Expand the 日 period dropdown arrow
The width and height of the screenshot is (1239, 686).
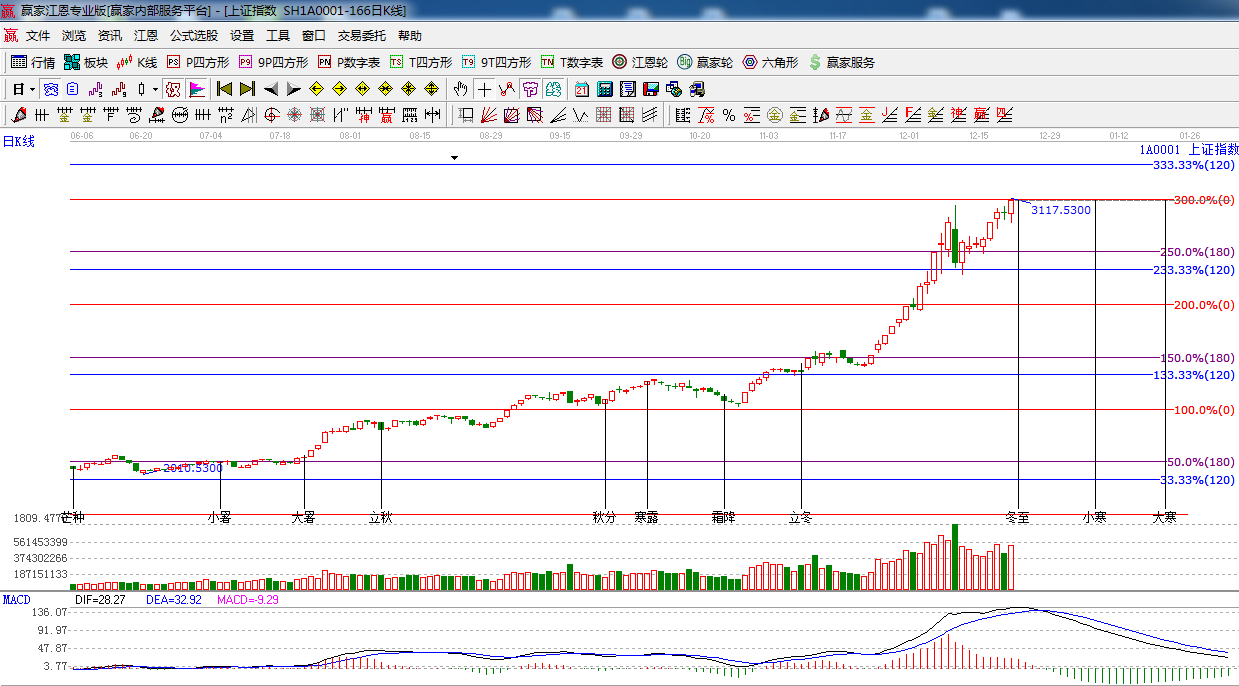click(x=32, y=89)
